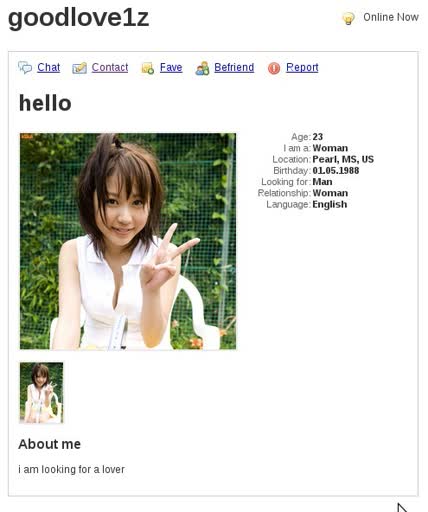Image resolution: width=428 pixels, height=512 pixels.
Task: Click the About me heading
Action: (x=49, y=444)
